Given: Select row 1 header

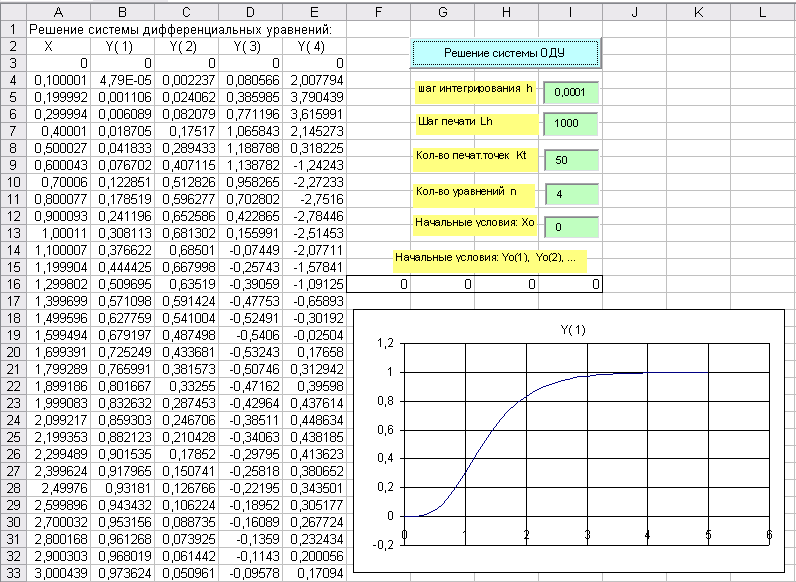Looking at the screenshot, I should tap(13, 29).
